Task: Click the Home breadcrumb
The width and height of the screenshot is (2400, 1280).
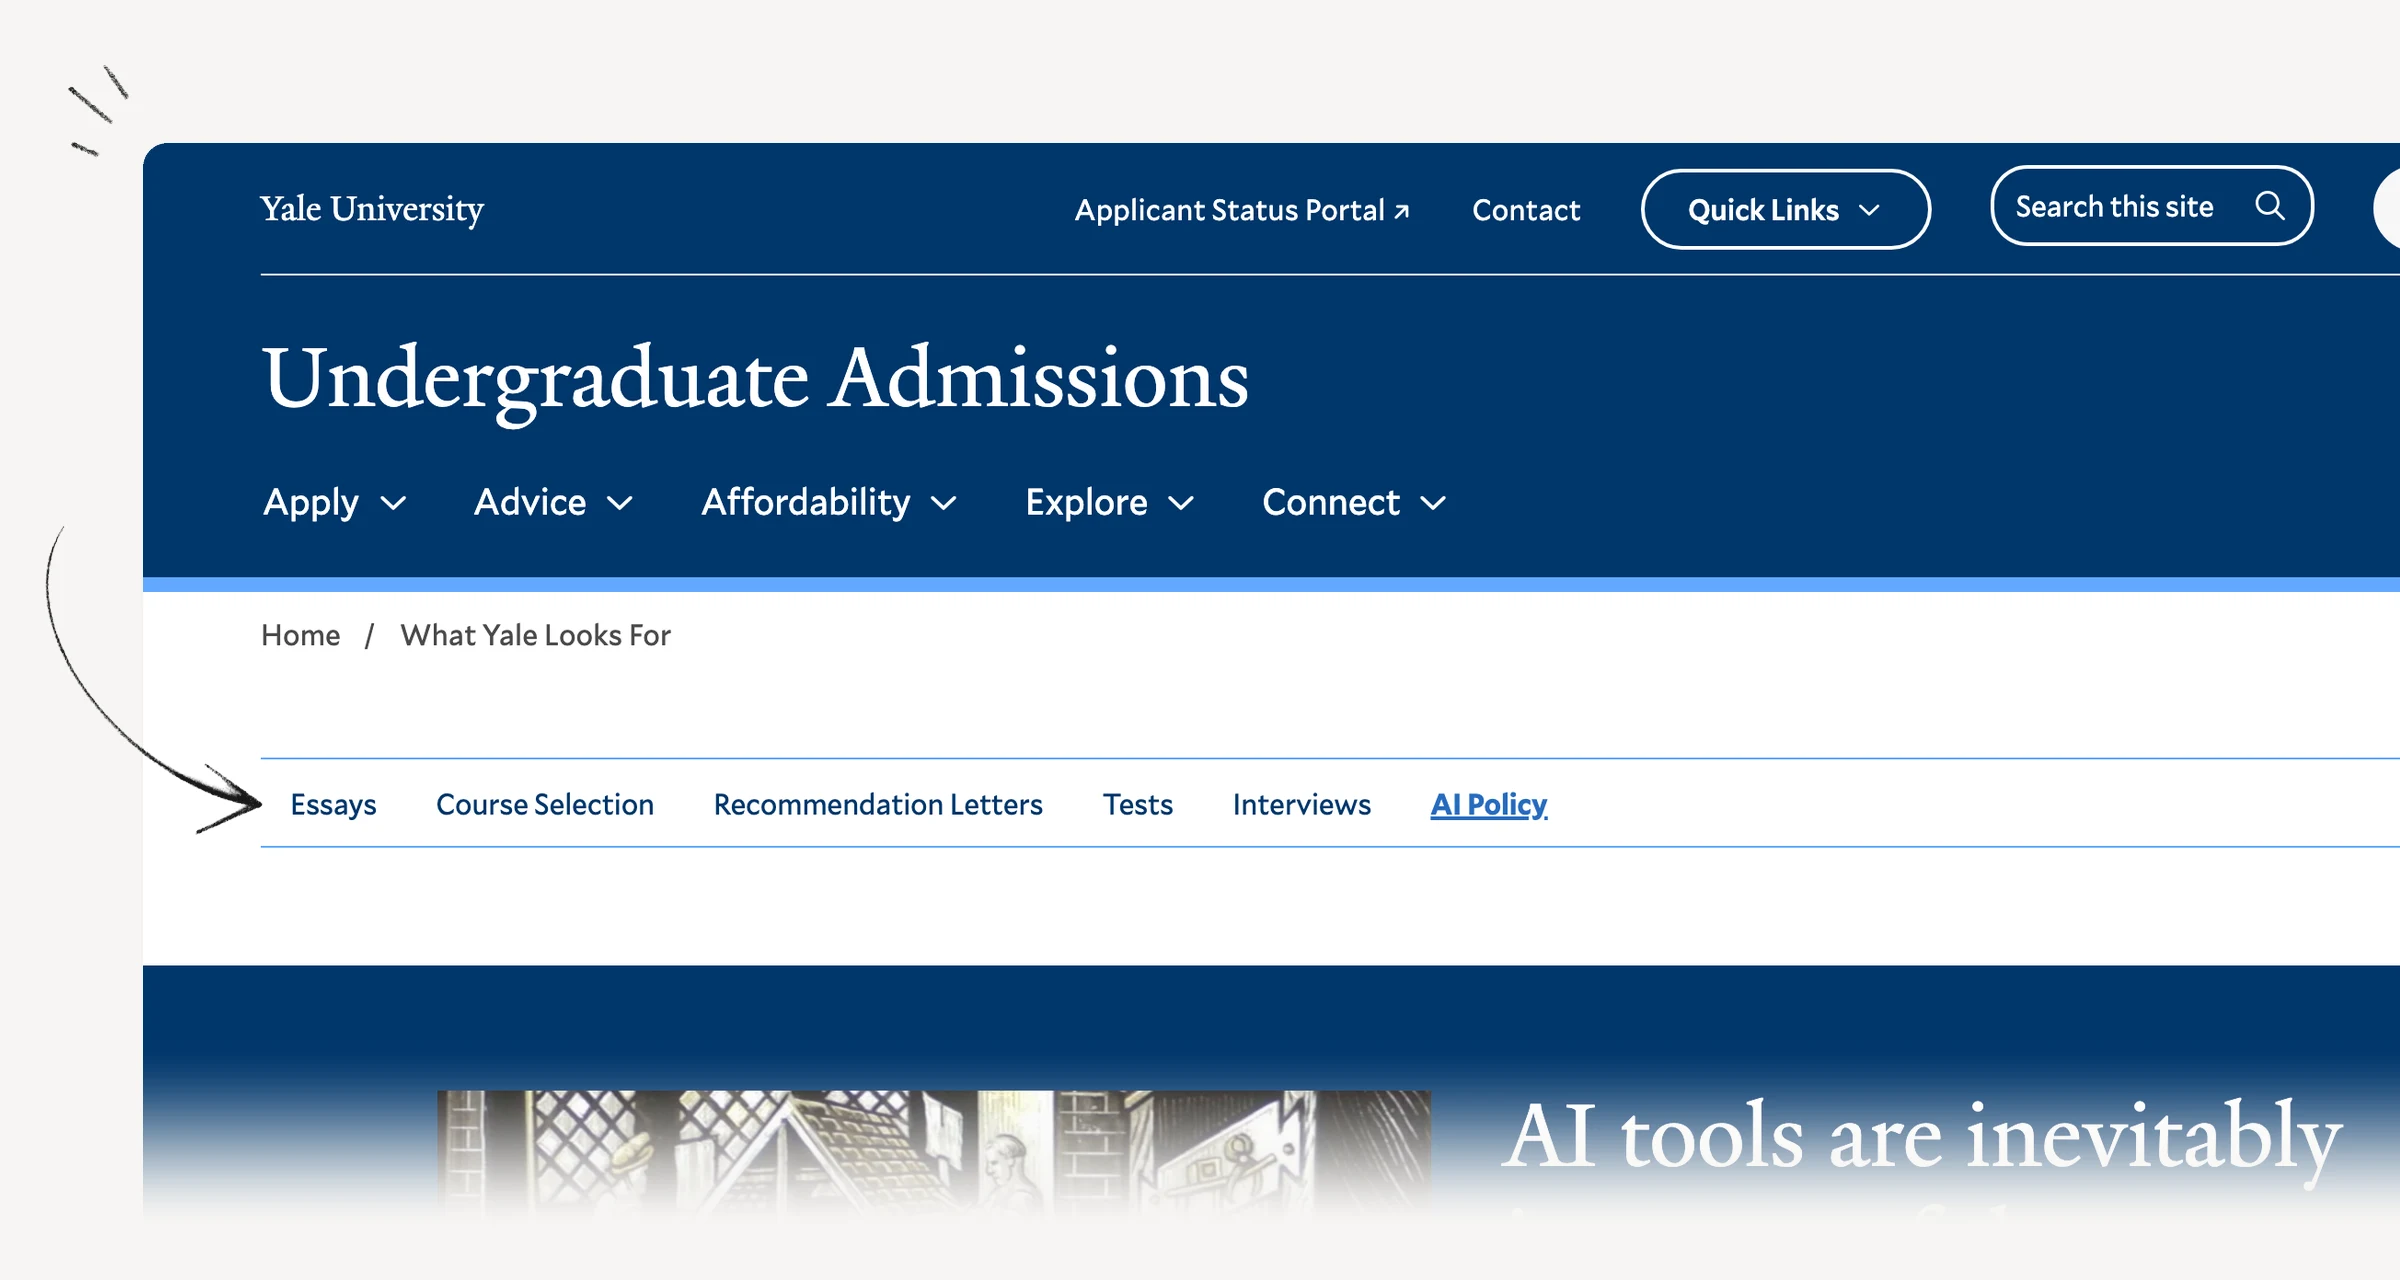Action: 300,635
